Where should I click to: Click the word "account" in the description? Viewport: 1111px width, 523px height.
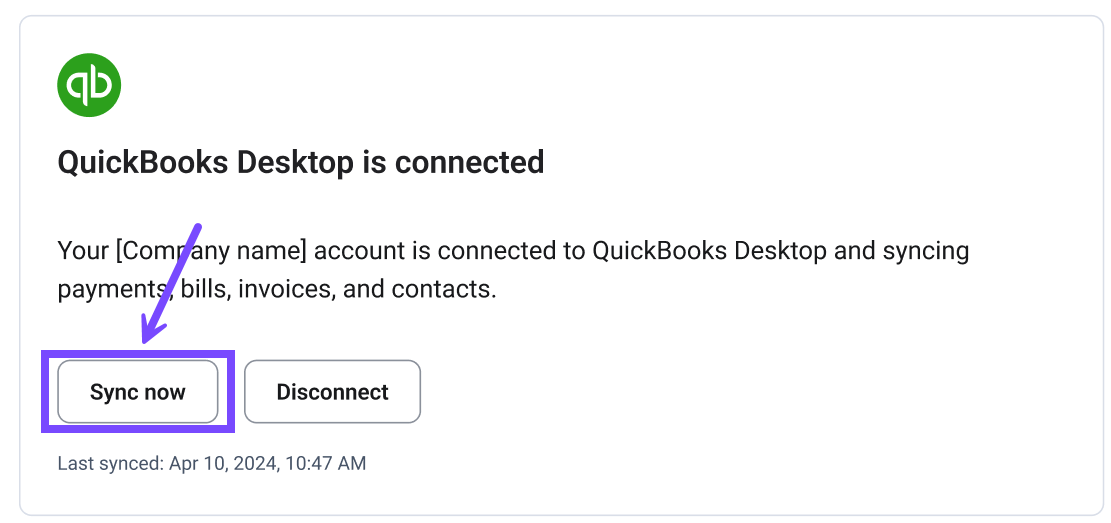388,250
